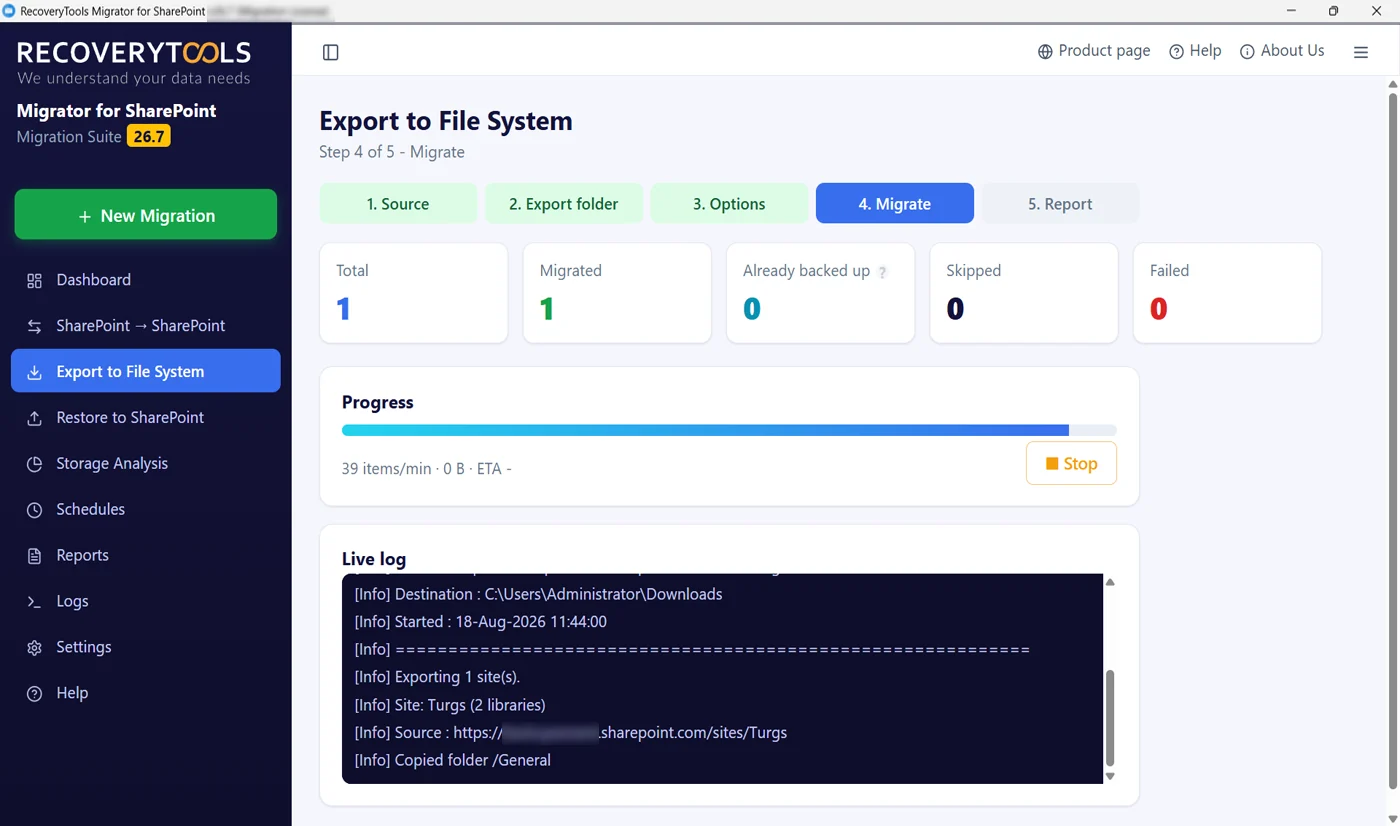Open Settings in the sidebar

[146, 648]
